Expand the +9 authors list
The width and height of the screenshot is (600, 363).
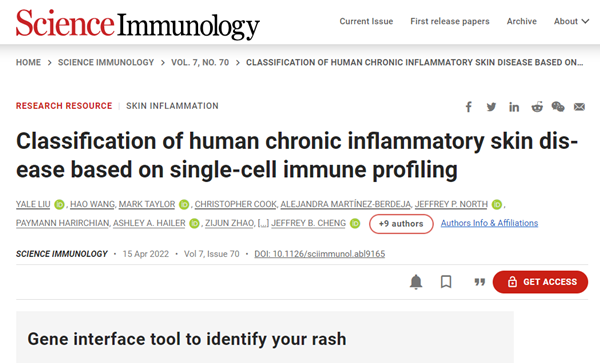pyautogui.click(x=401, y=224)
